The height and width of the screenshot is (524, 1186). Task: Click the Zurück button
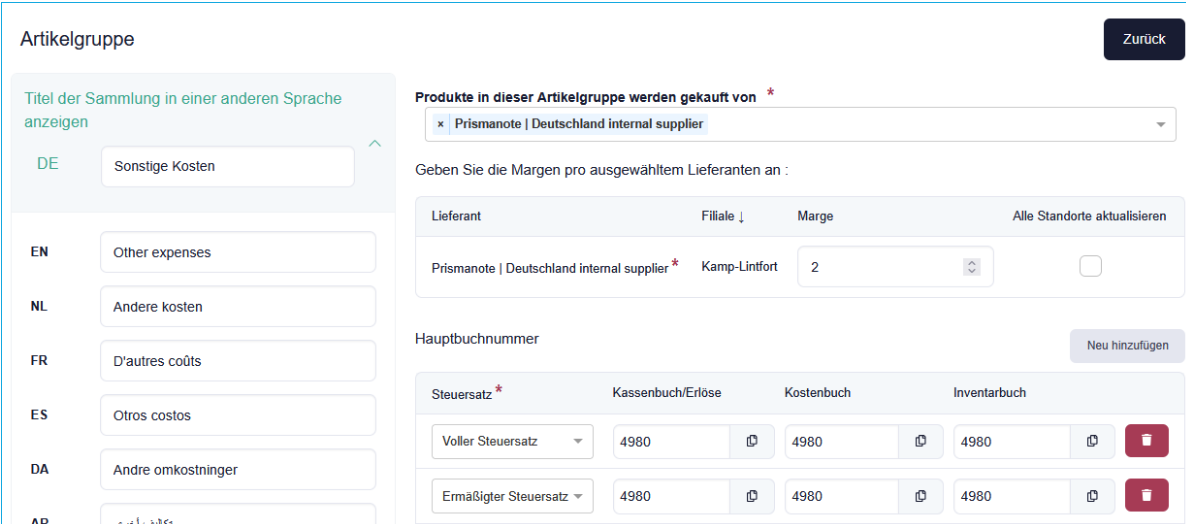pyautogui.click(x=1143, y=39)
